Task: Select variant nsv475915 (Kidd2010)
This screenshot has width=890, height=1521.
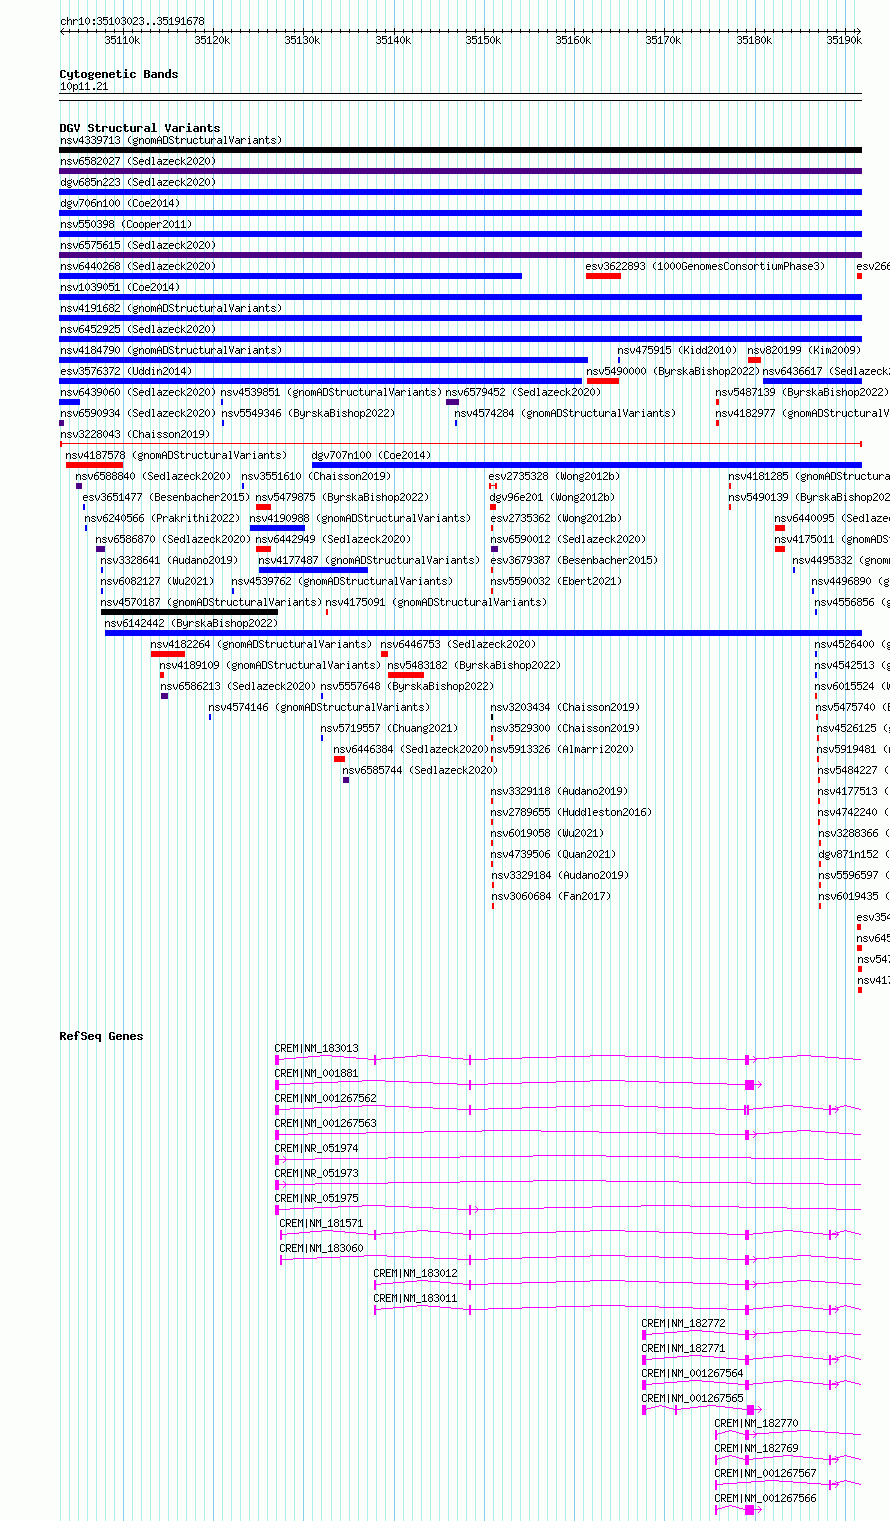Action: click(677, 350)
